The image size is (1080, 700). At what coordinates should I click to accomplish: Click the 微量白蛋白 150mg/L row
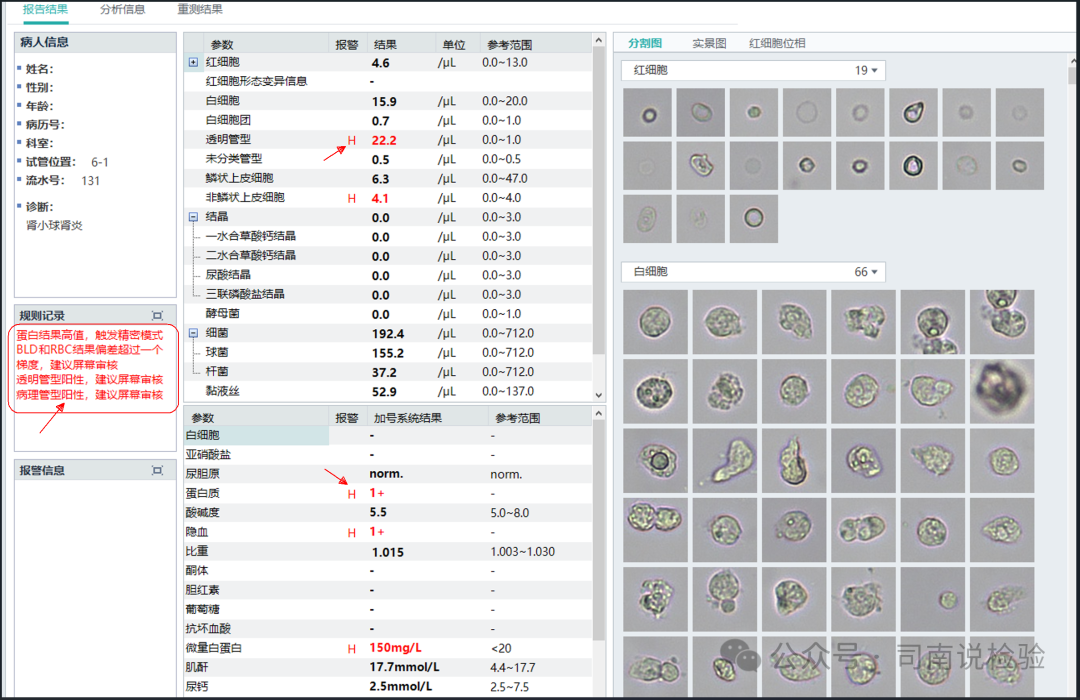[x=387, y=648]
